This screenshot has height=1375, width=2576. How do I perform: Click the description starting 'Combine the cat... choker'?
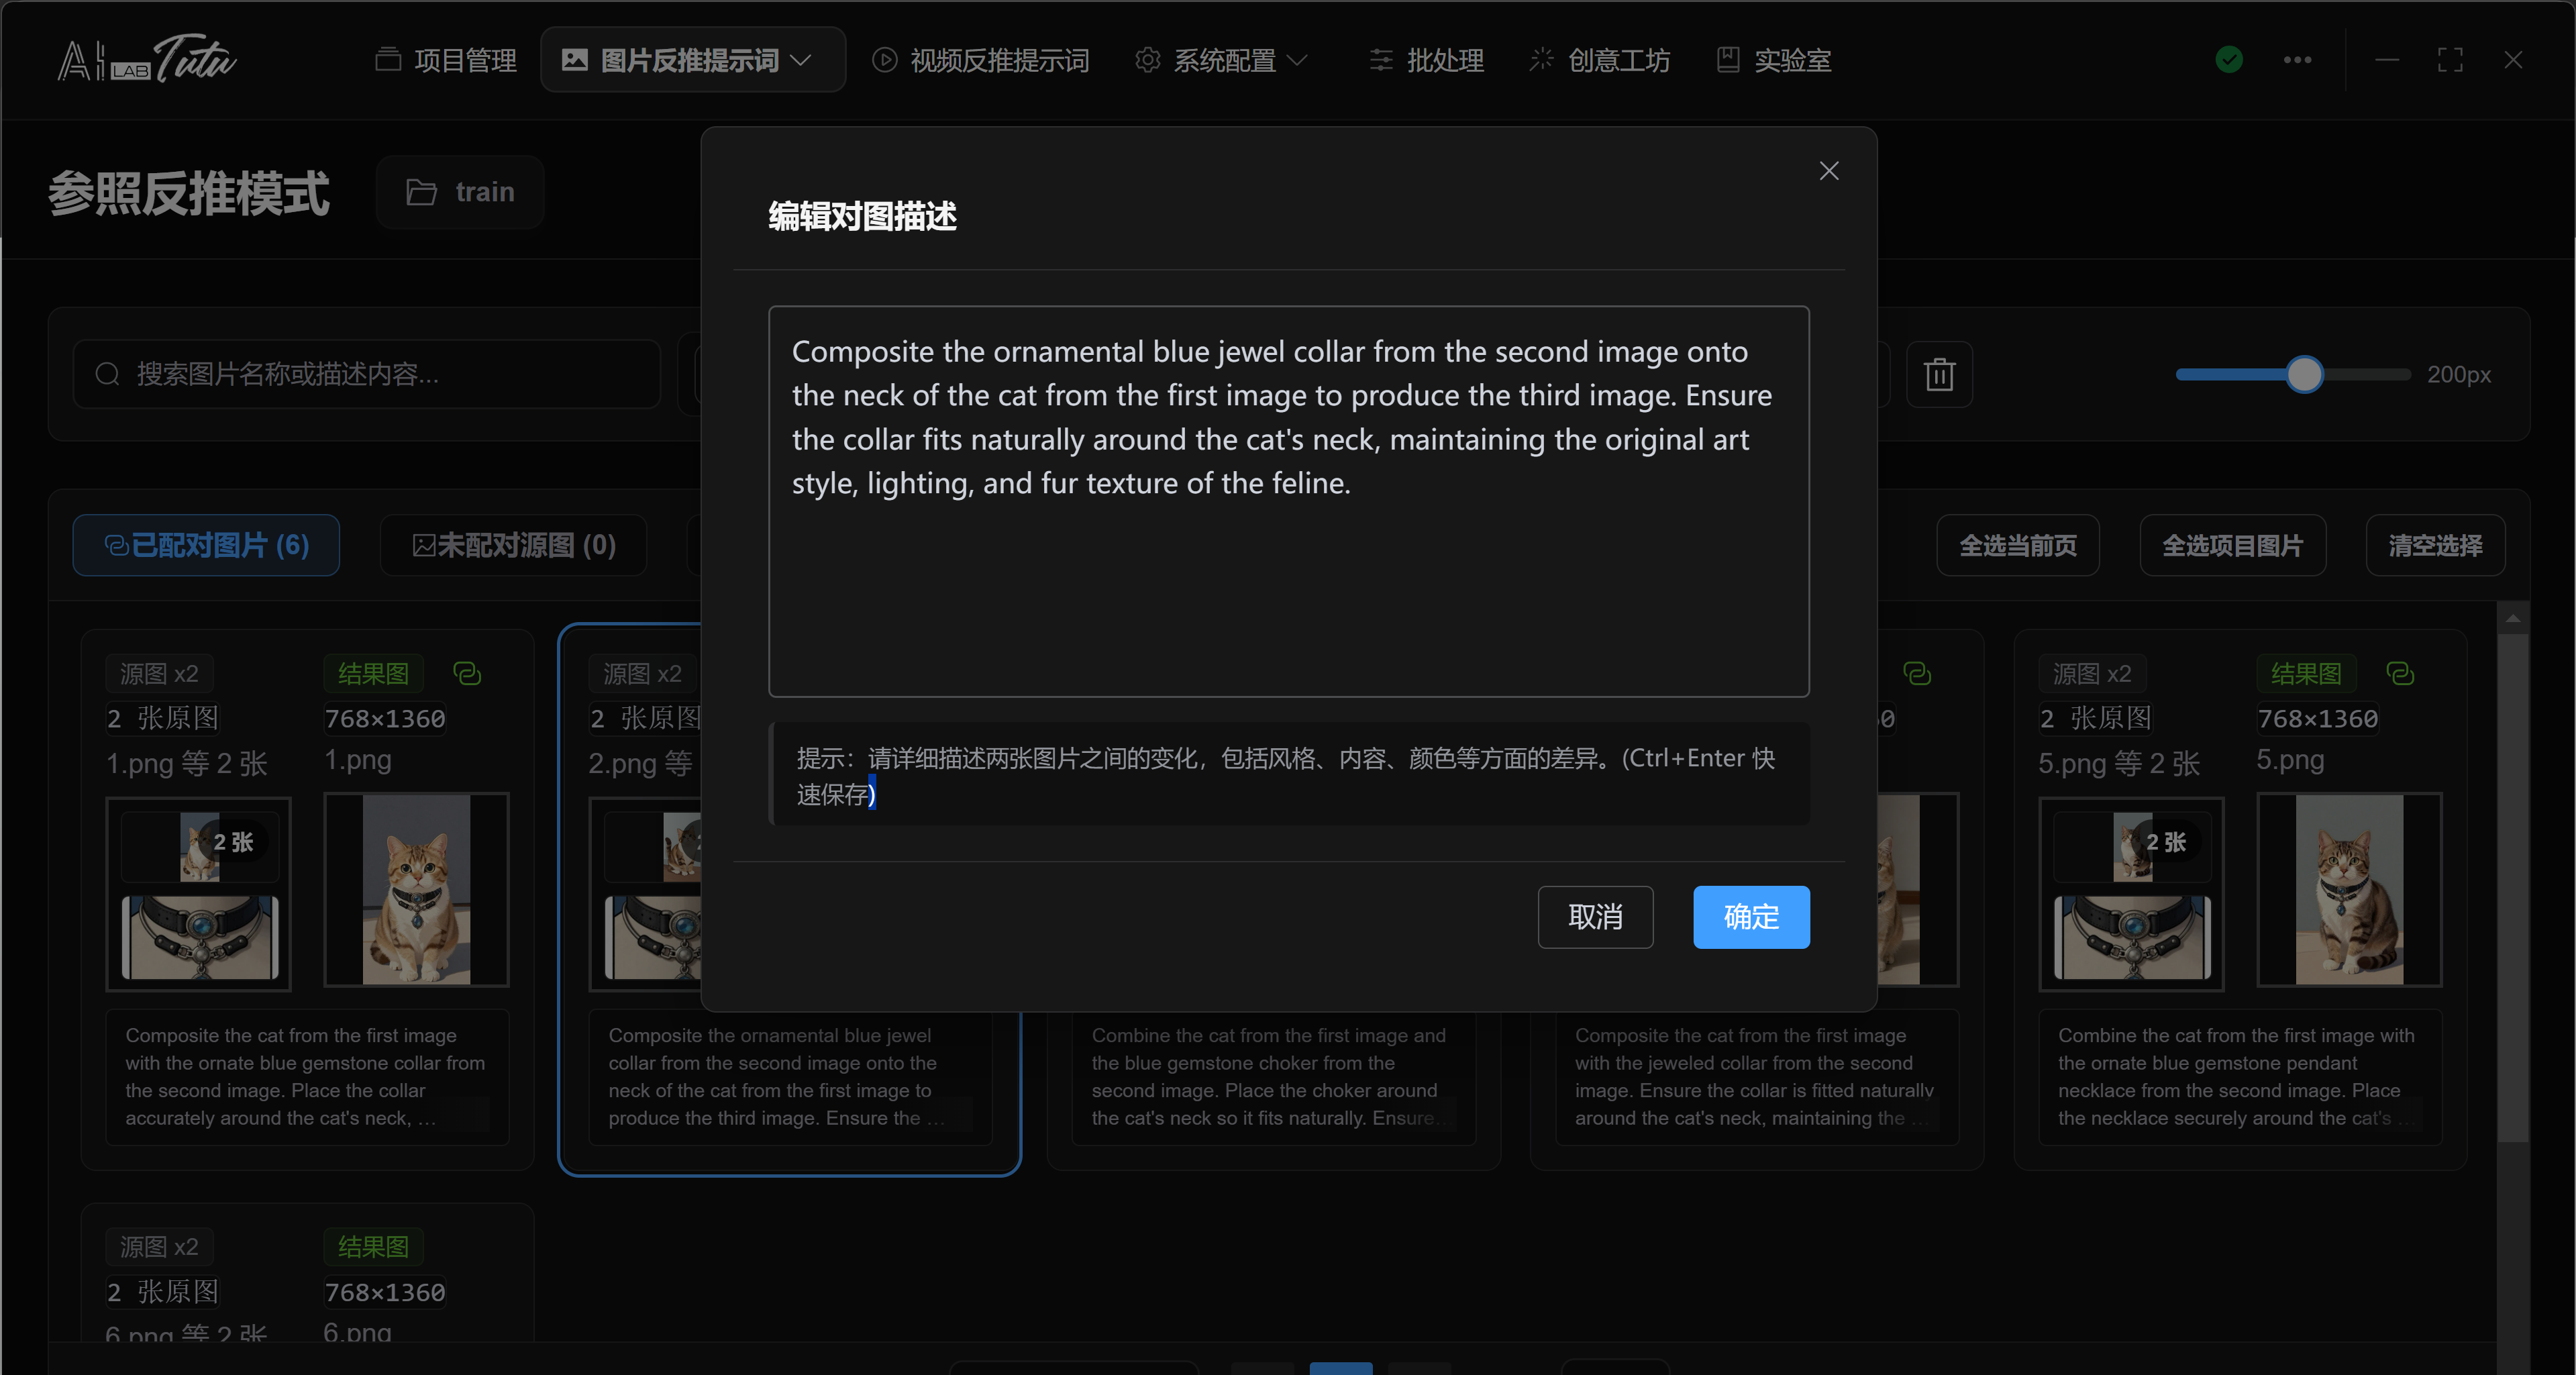1273,1076
